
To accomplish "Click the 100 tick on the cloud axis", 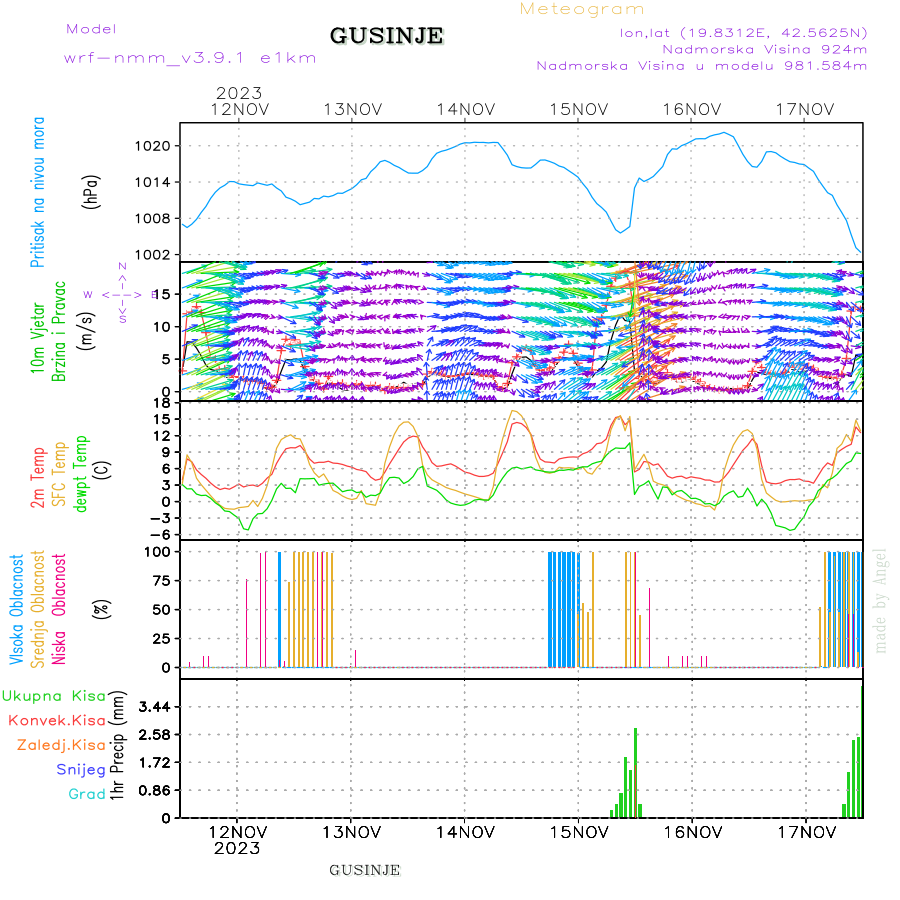I will tap(158, 552).
